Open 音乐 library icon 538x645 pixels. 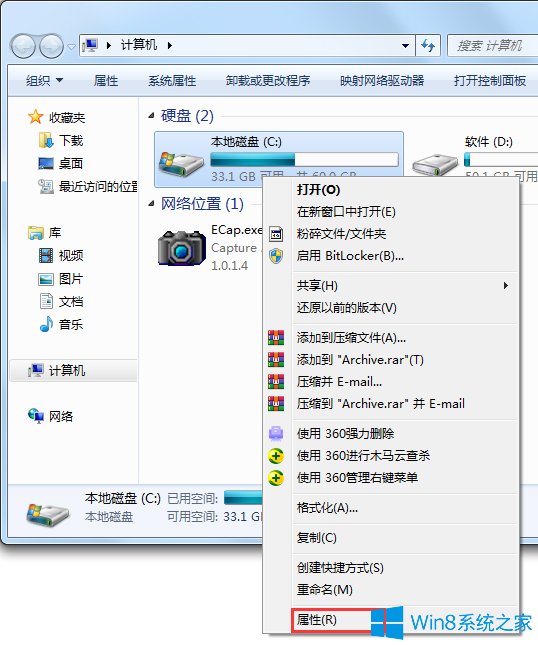tap(46, 324)
